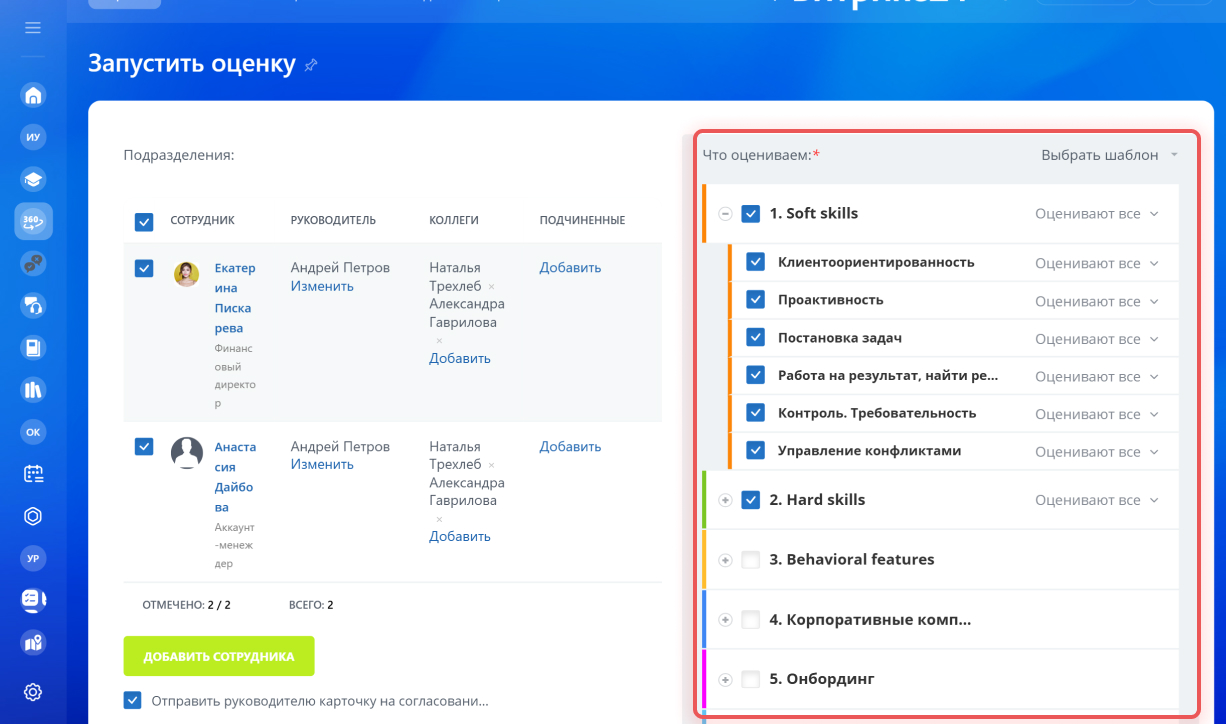Image resolution: width=1226 pixels, height=724 pixels.
Task: Expand the 5. Онбординг group
Action: tap(726, 679)
